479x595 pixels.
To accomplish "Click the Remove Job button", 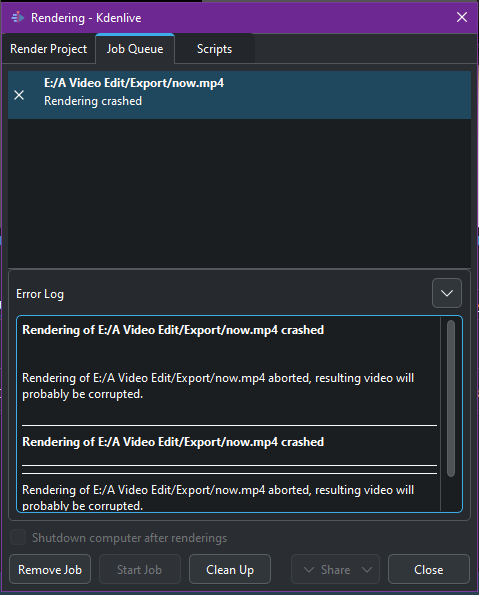I will click(50, 569).
